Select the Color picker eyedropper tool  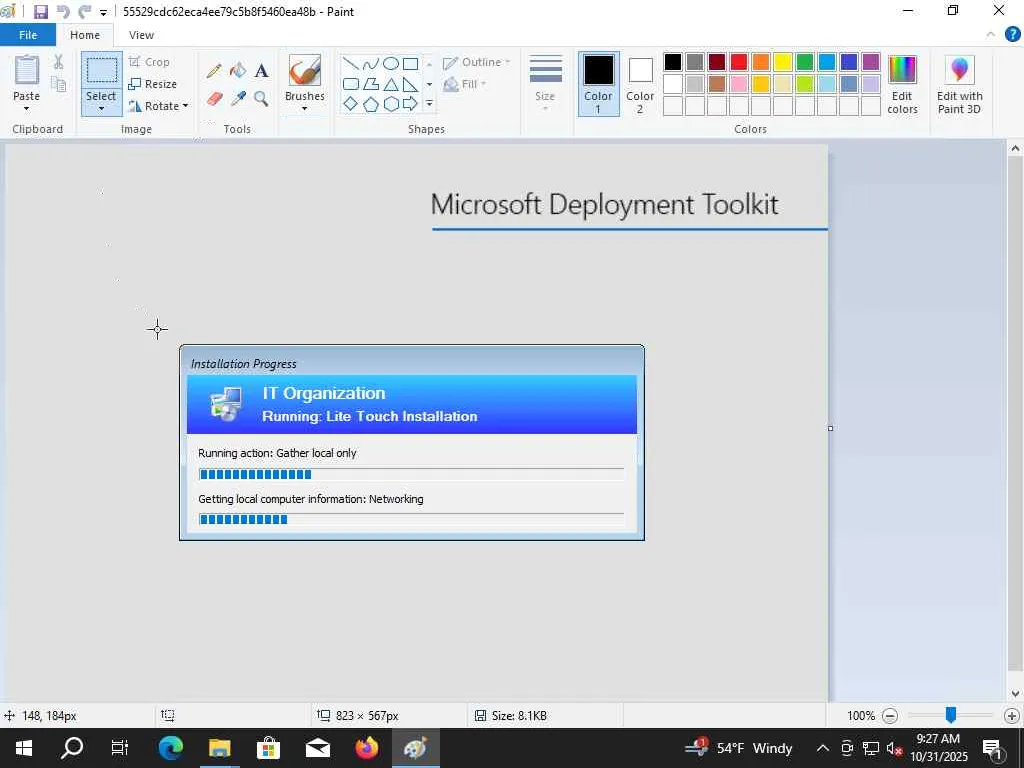[238, 99]
